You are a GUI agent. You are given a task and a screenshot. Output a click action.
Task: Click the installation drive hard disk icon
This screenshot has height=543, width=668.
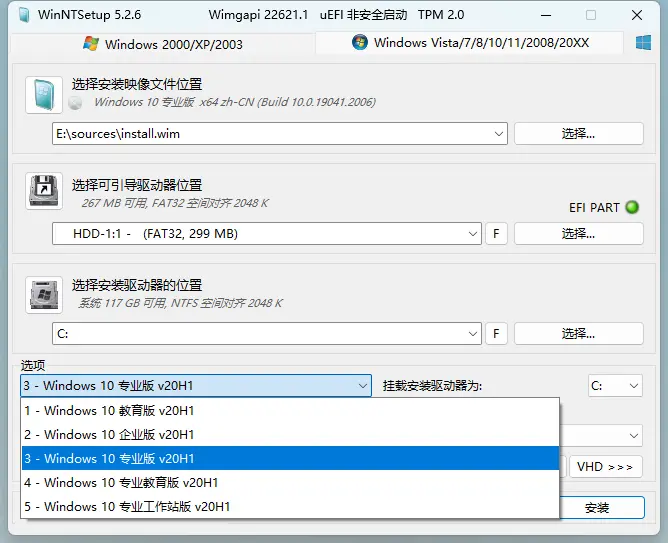(44, 295)
